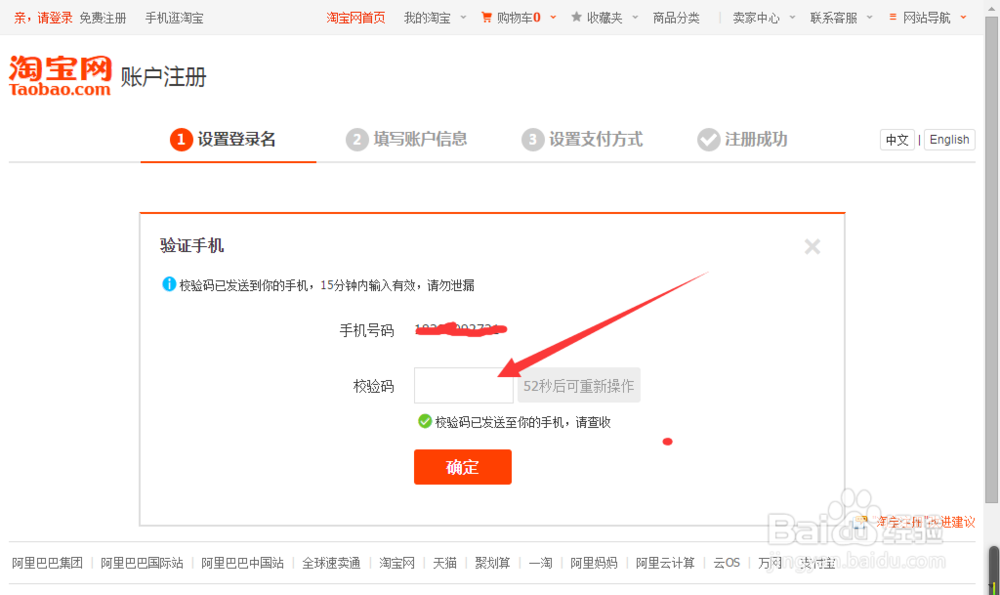Click the 手机号码 label

[367, 330]
